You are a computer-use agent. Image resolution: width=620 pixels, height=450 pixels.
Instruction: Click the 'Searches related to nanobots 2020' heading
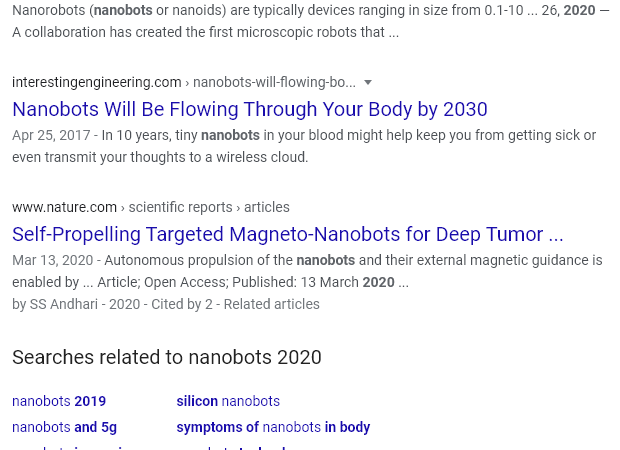coord(167,357)
